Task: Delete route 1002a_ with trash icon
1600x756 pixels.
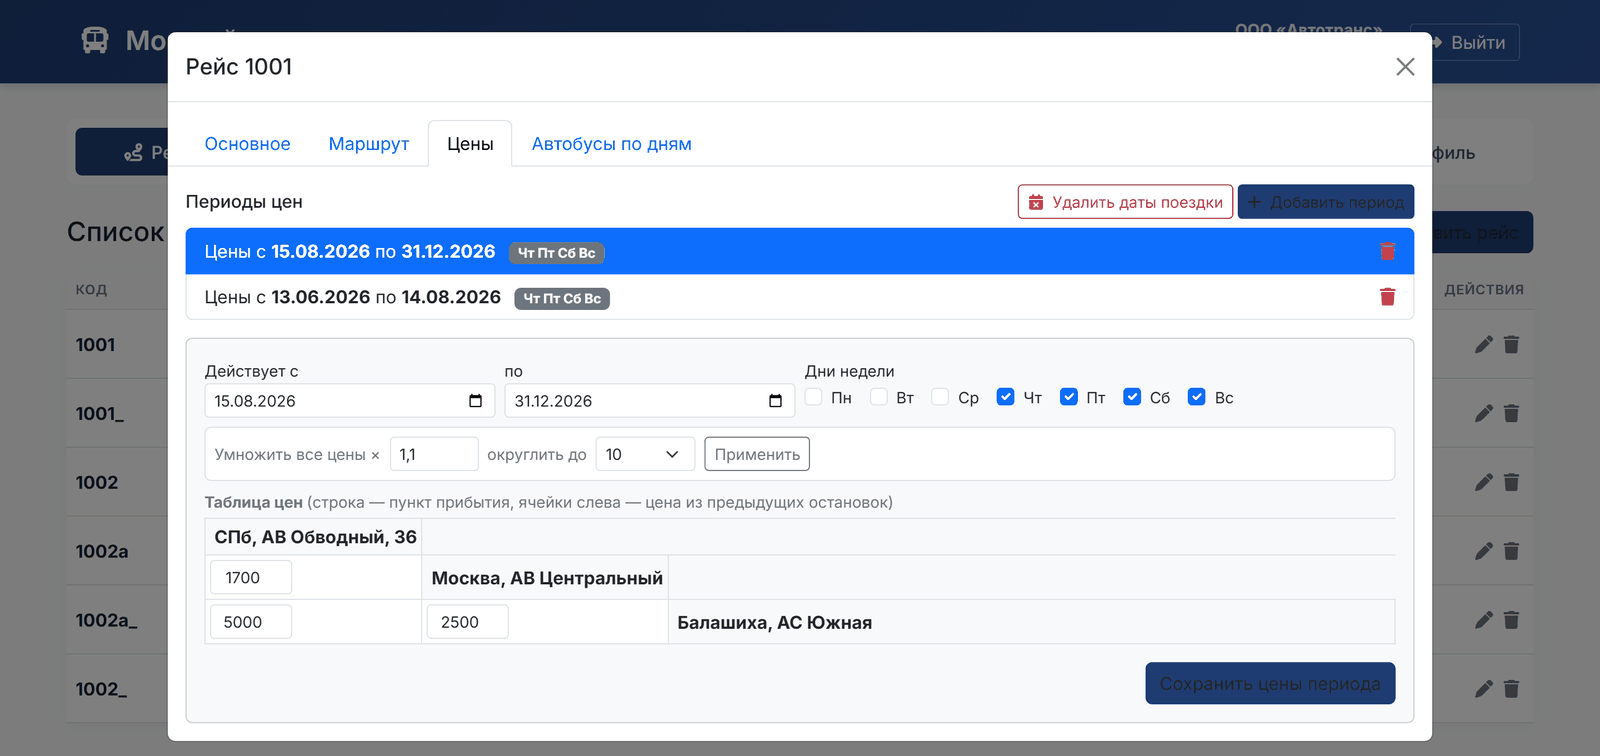Action: pos(1511,620)
